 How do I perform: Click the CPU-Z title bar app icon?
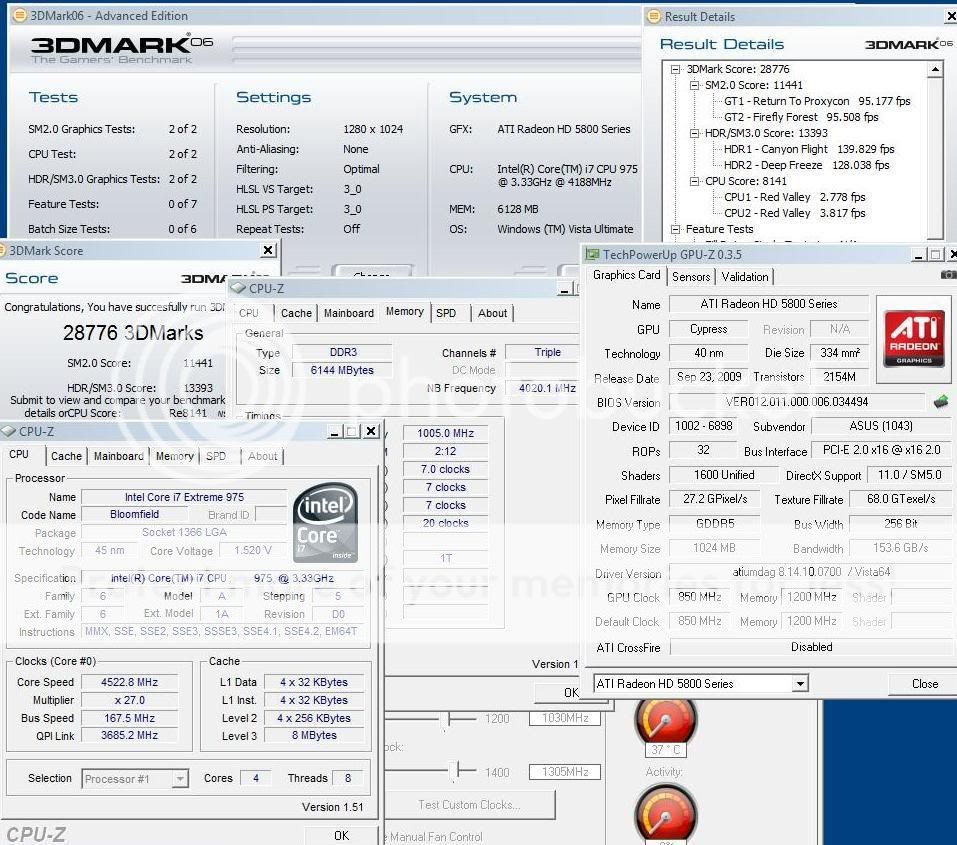click(x=10, y=431)
